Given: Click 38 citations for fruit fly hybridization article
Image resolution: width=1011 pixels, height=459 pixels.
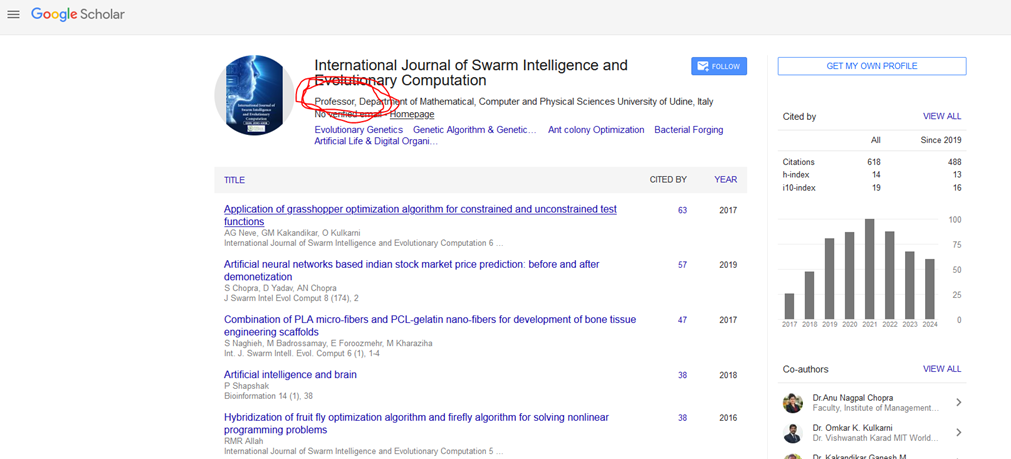Looking at the screenshot, I should tap(682, 418).
